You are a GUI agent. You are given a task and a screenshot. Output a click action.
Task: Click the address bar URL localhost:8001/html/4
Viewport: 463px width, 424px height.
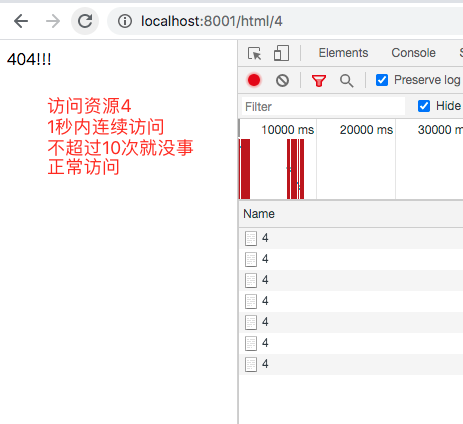212,21
